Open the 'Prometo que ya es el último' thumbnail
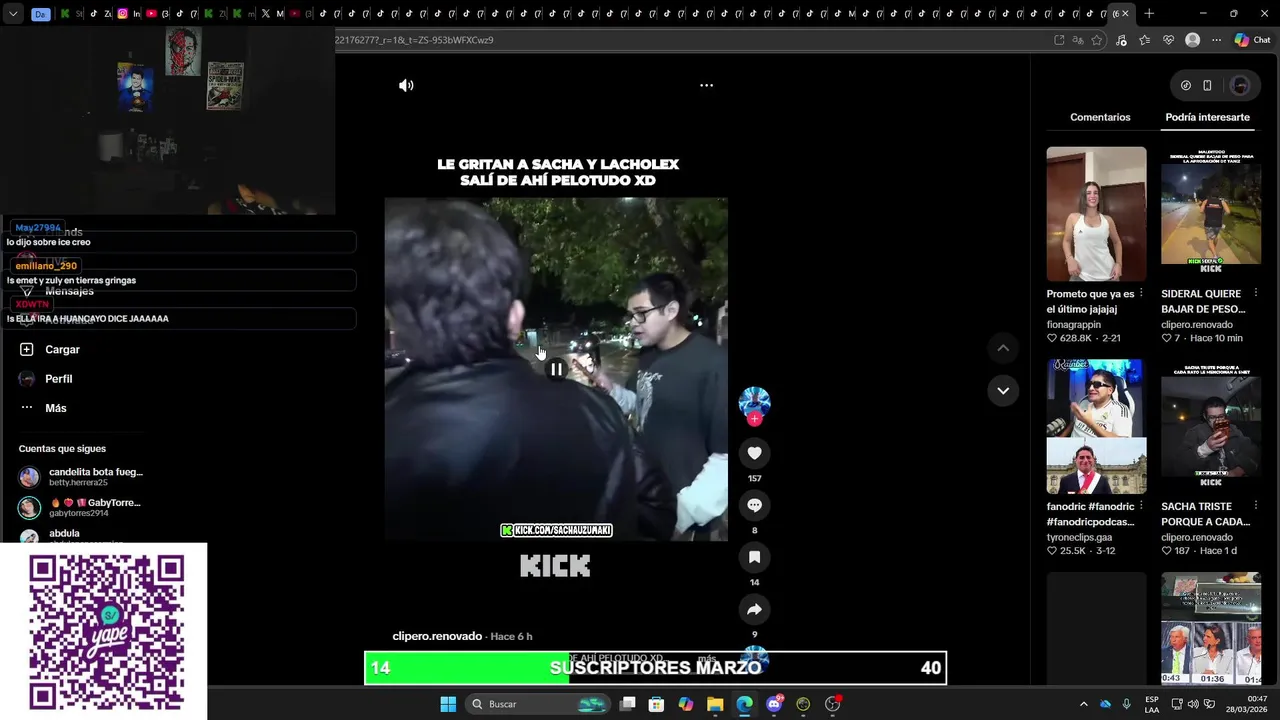Screen dimensions: 1280x720 coord(1096,214)
